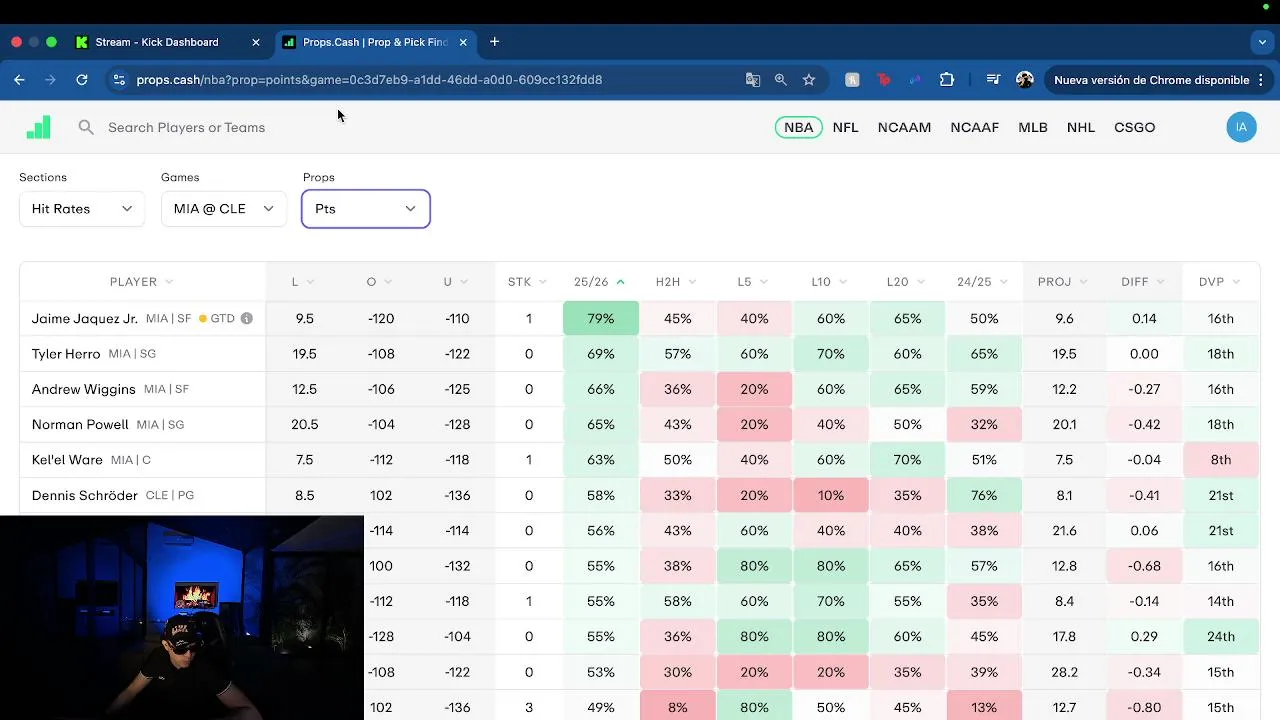1280x720 pixels.
Task: Switch to the CSGO tab
Action: pos(1134,127)
